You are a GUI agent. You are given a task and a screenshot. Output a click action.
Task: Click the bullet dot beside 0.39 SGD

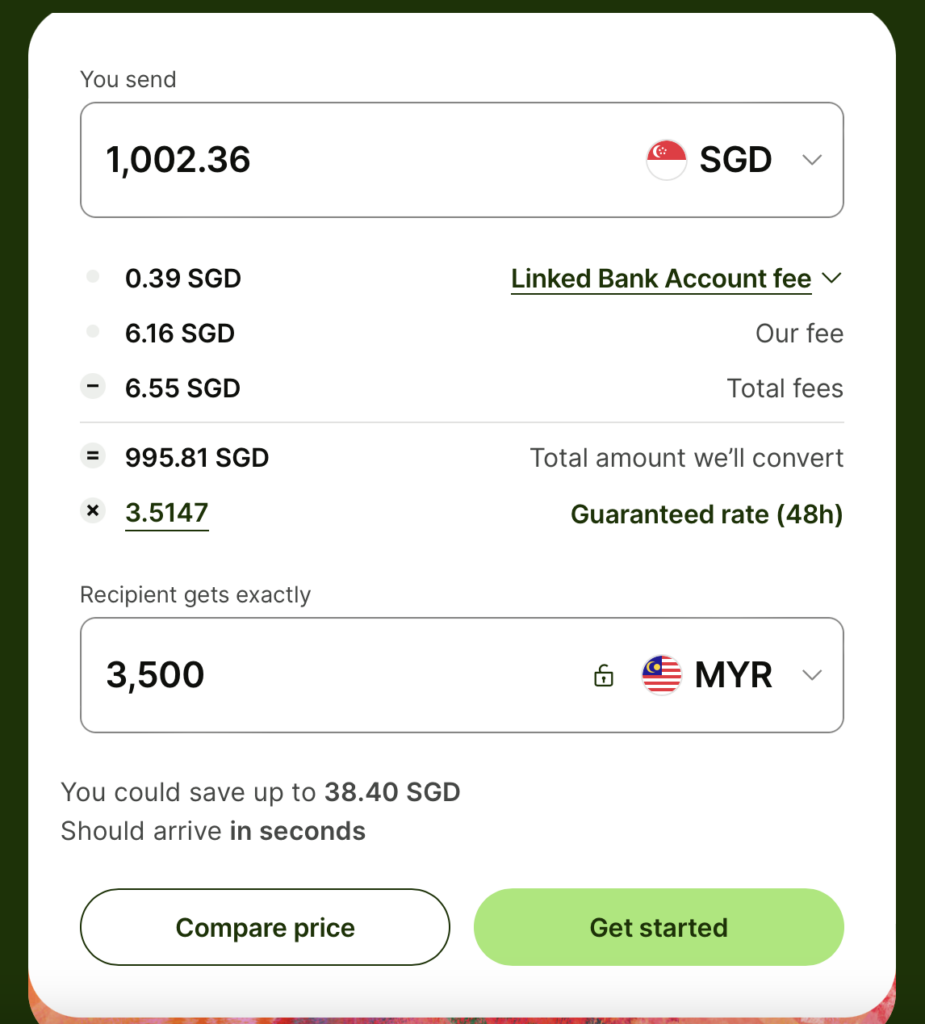(92, 277)
